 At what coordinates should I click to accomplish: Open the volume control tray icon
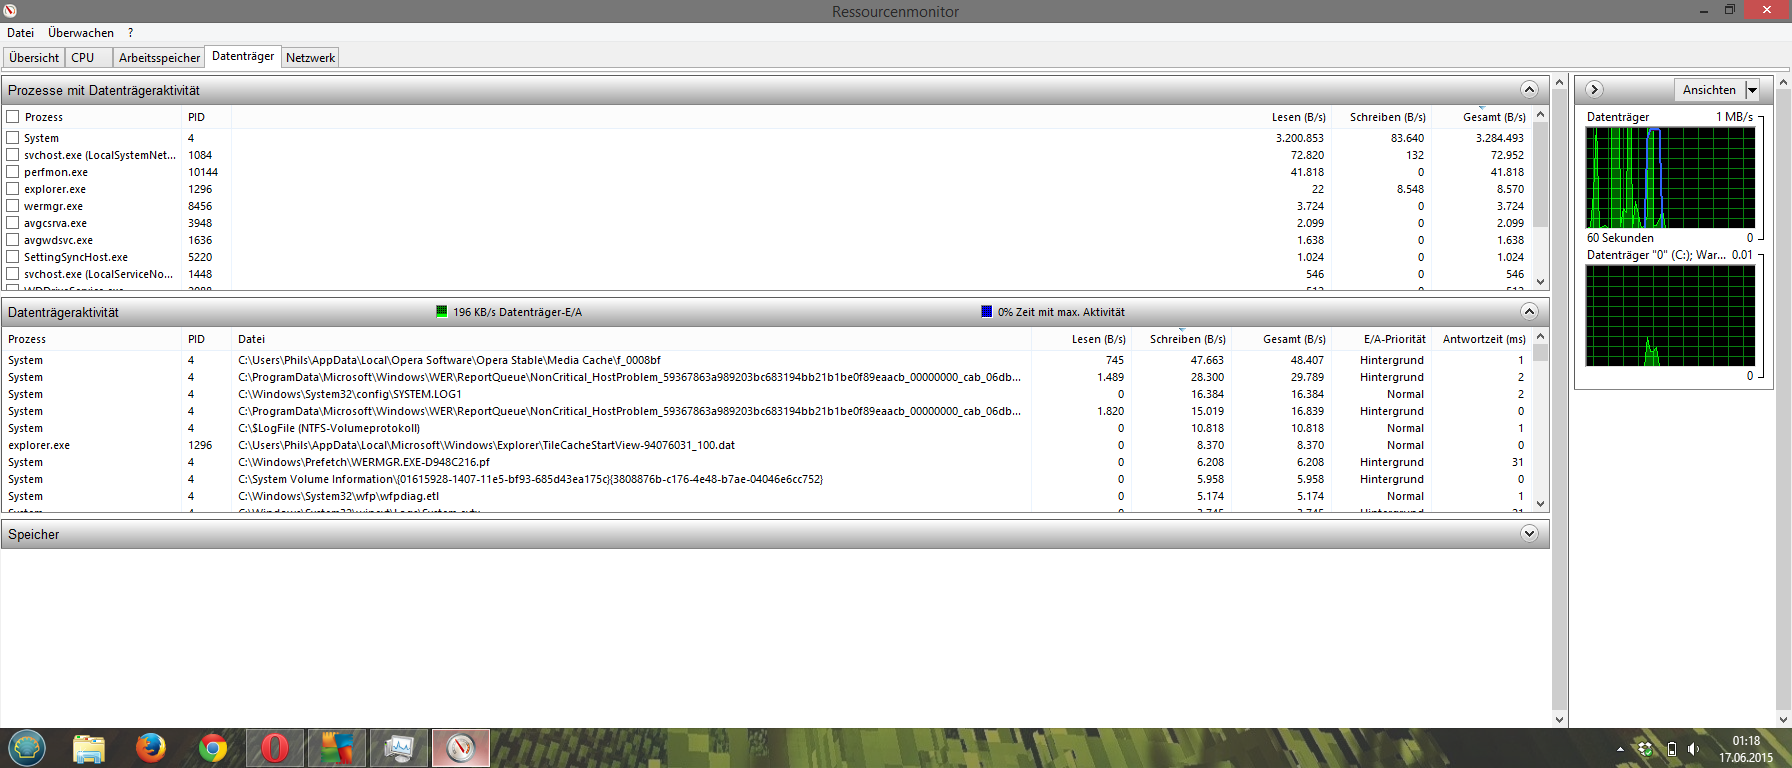coord(1693,749)
